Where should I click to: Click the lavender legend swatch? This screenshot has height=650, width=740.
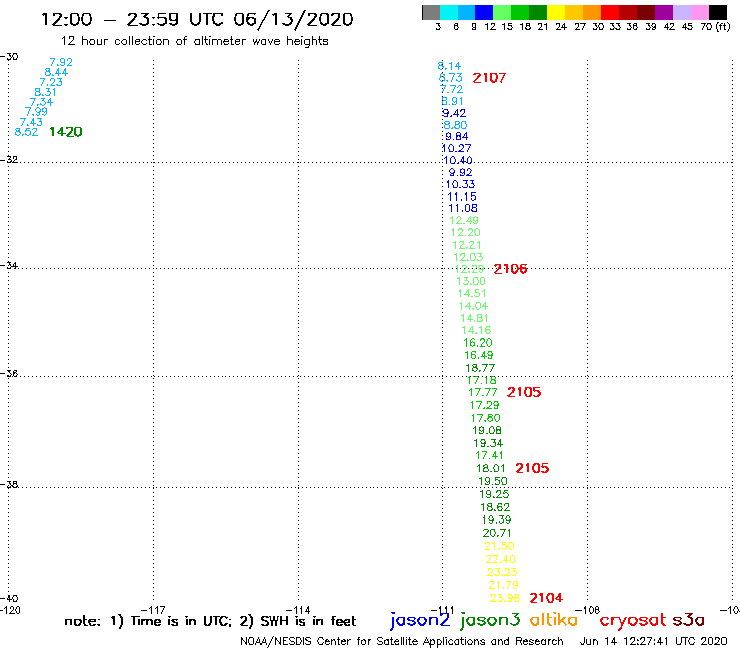(x=681, y=12)
